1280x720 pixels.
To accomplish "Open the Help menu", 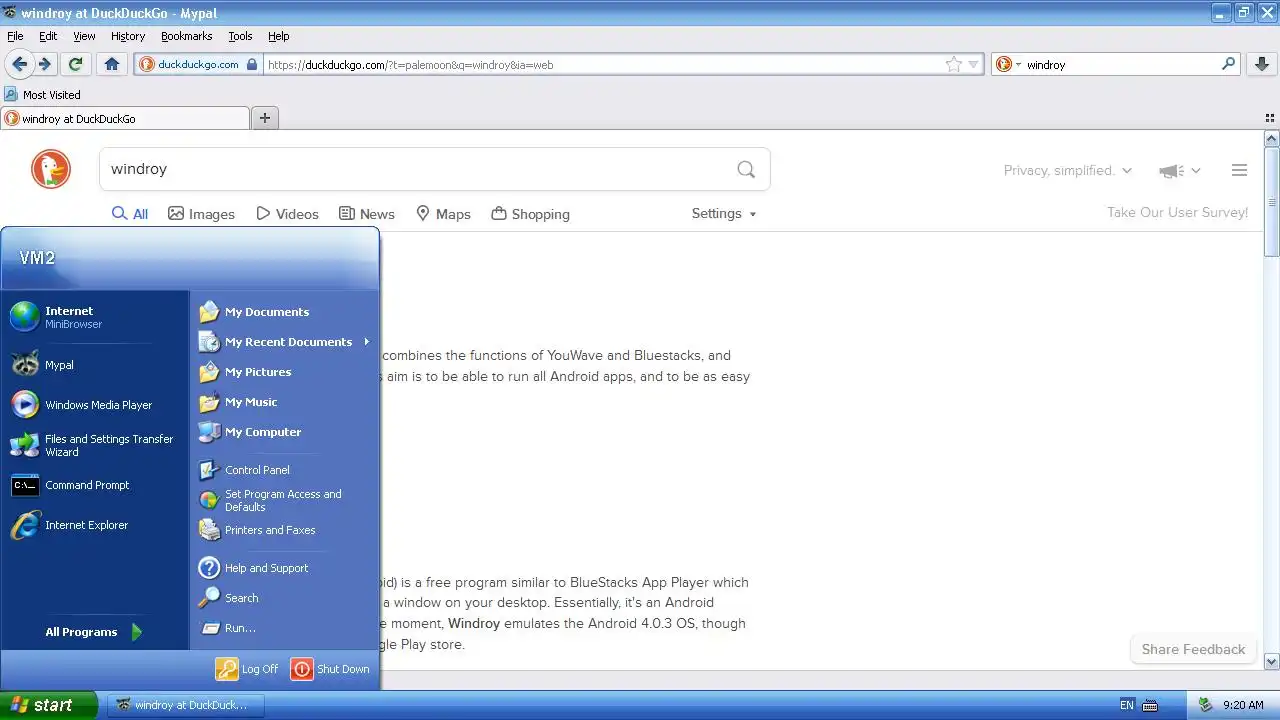I will point(279,36).
